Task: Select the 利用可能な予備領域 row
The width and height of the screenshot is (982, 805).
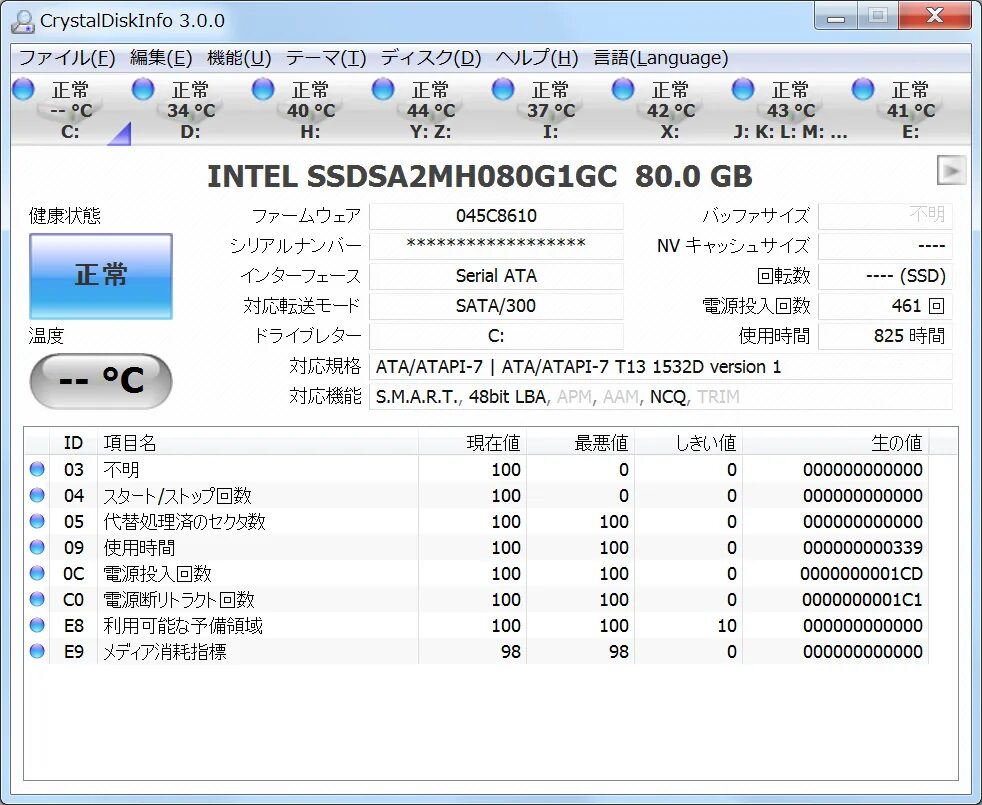Action: [x=477, y=625]
